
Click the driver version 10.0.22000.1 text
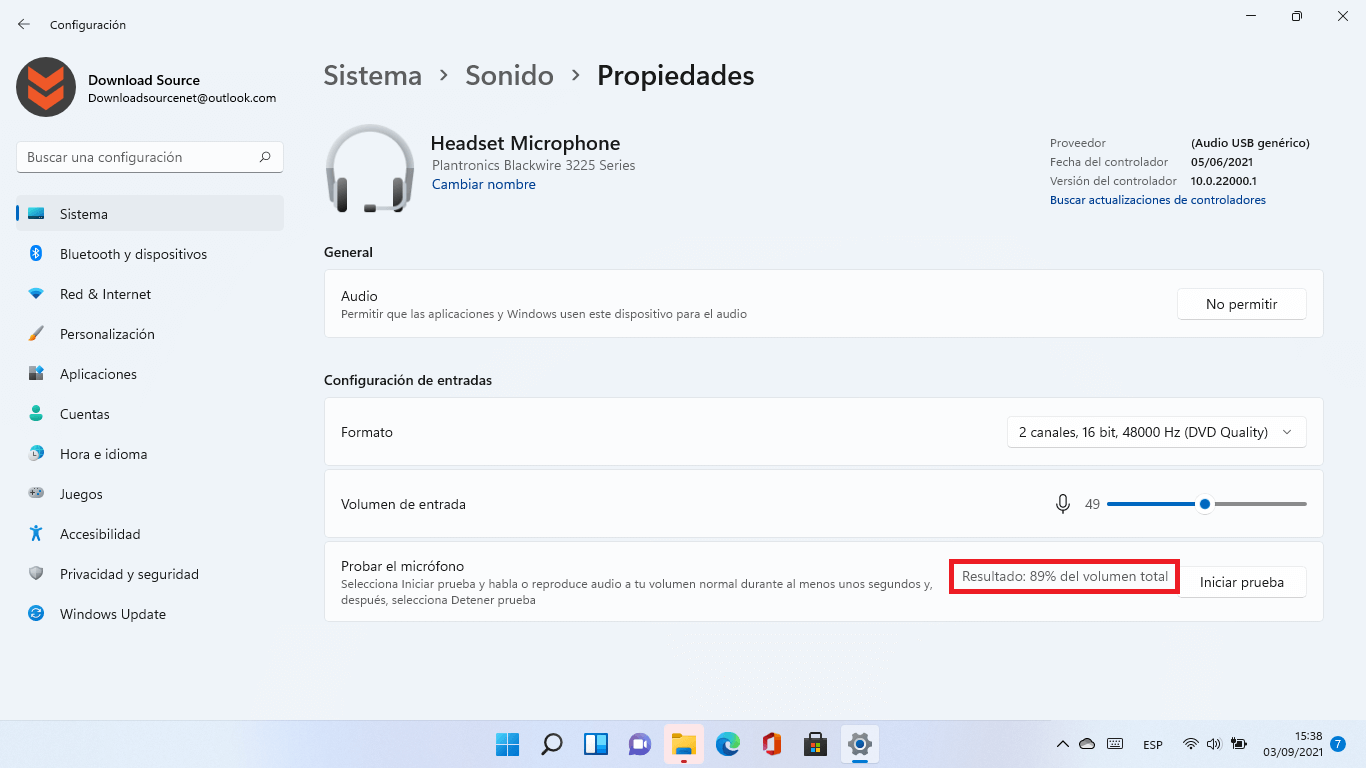pos(1223,181)
